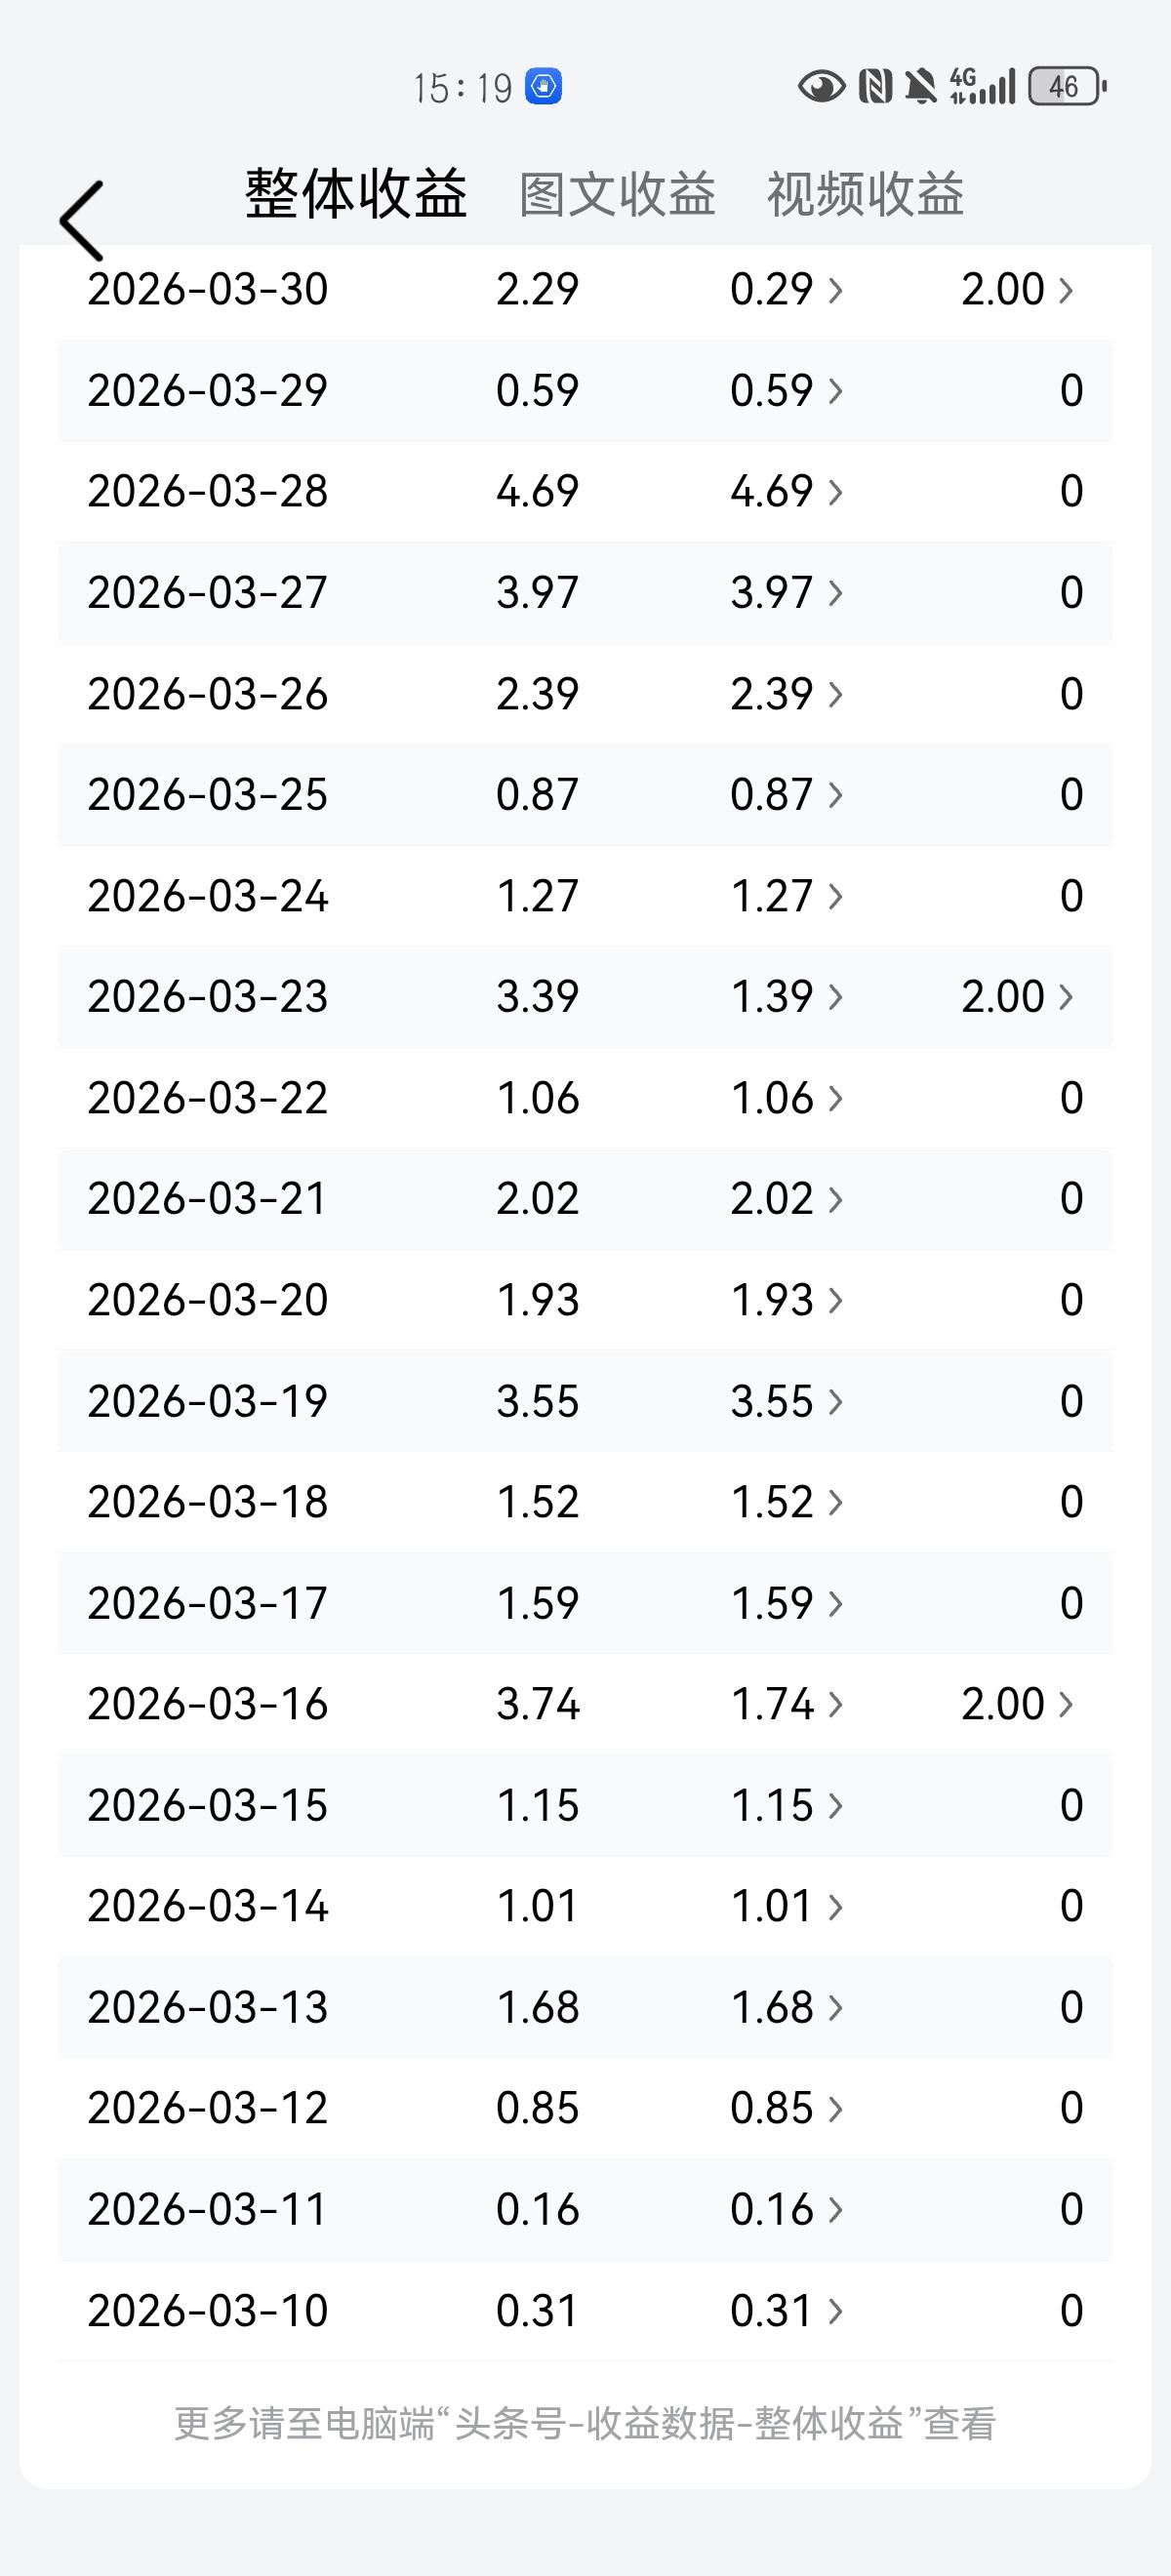Image resolution: width=1171 pixels, height=2576 pixels.
Task: Open article income 0.16 on 2026-03-11
Action: (787, 2209)
